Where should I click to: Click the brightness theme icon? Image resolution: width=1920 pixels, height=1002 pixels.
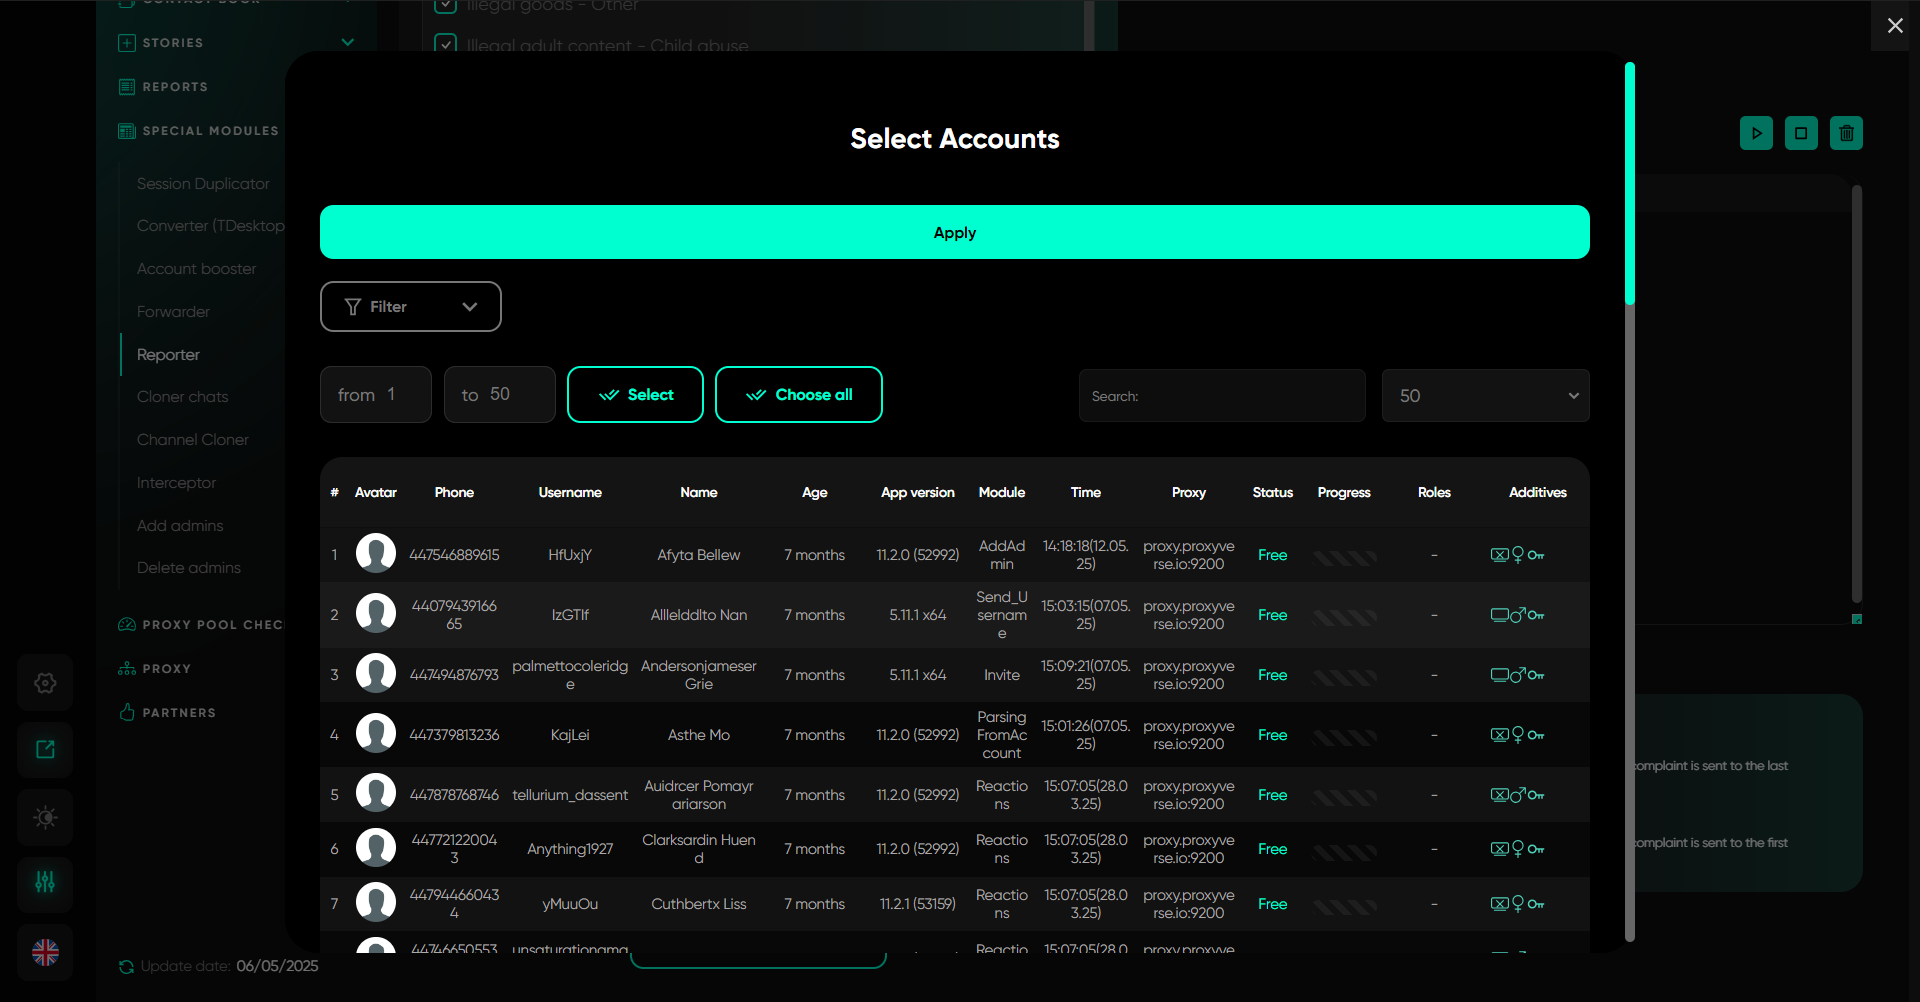(x=45, y=817)
